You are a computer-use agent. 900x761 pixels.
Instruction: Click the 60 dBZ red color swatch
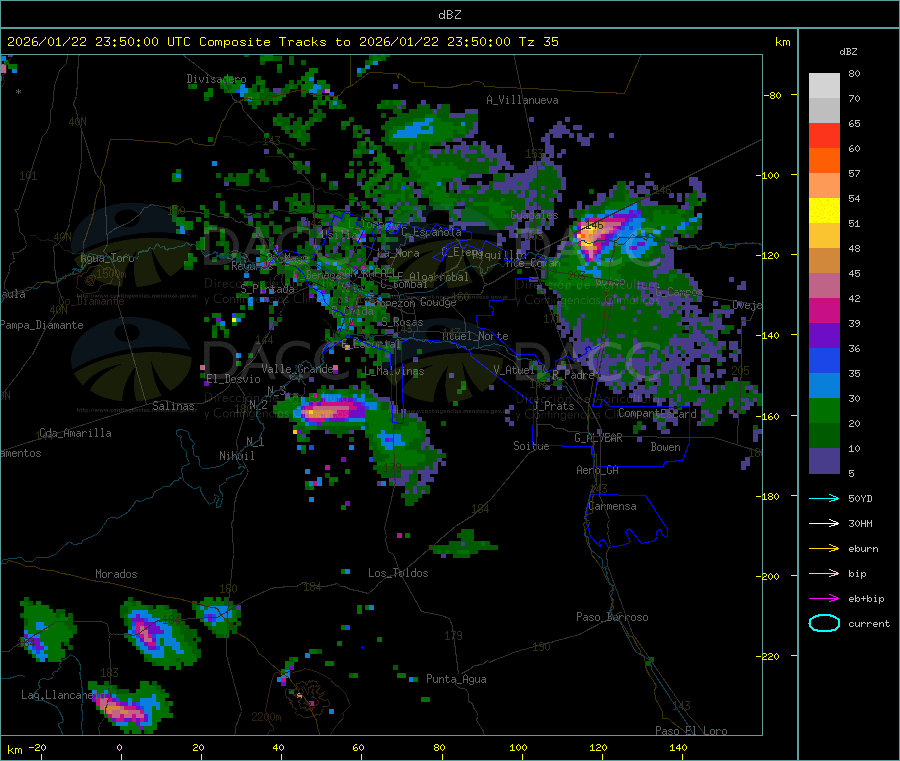tap(824, 135)
